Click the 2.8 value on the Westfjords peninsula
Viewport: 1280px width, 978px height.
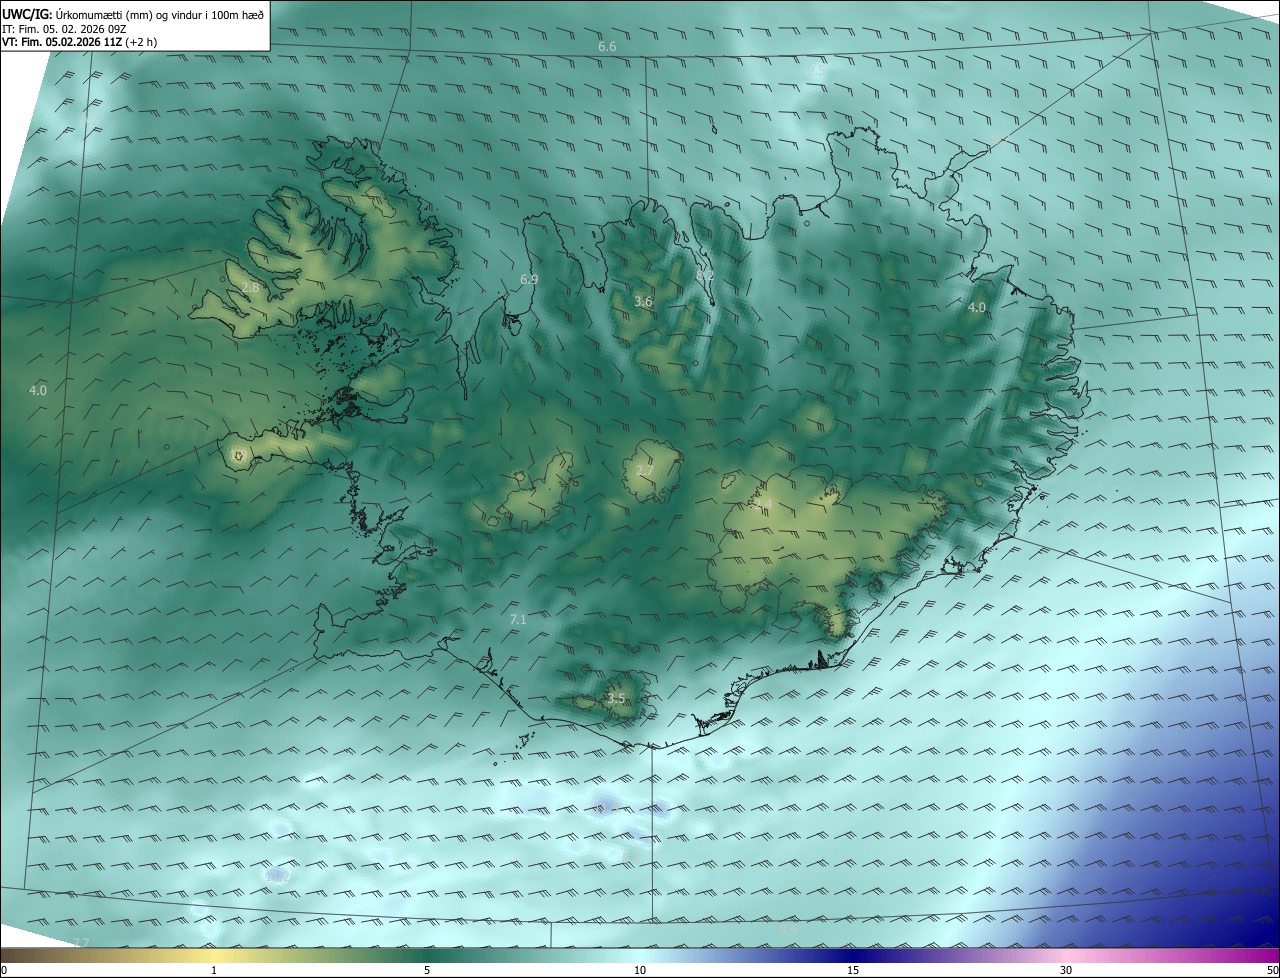point(250,287)
